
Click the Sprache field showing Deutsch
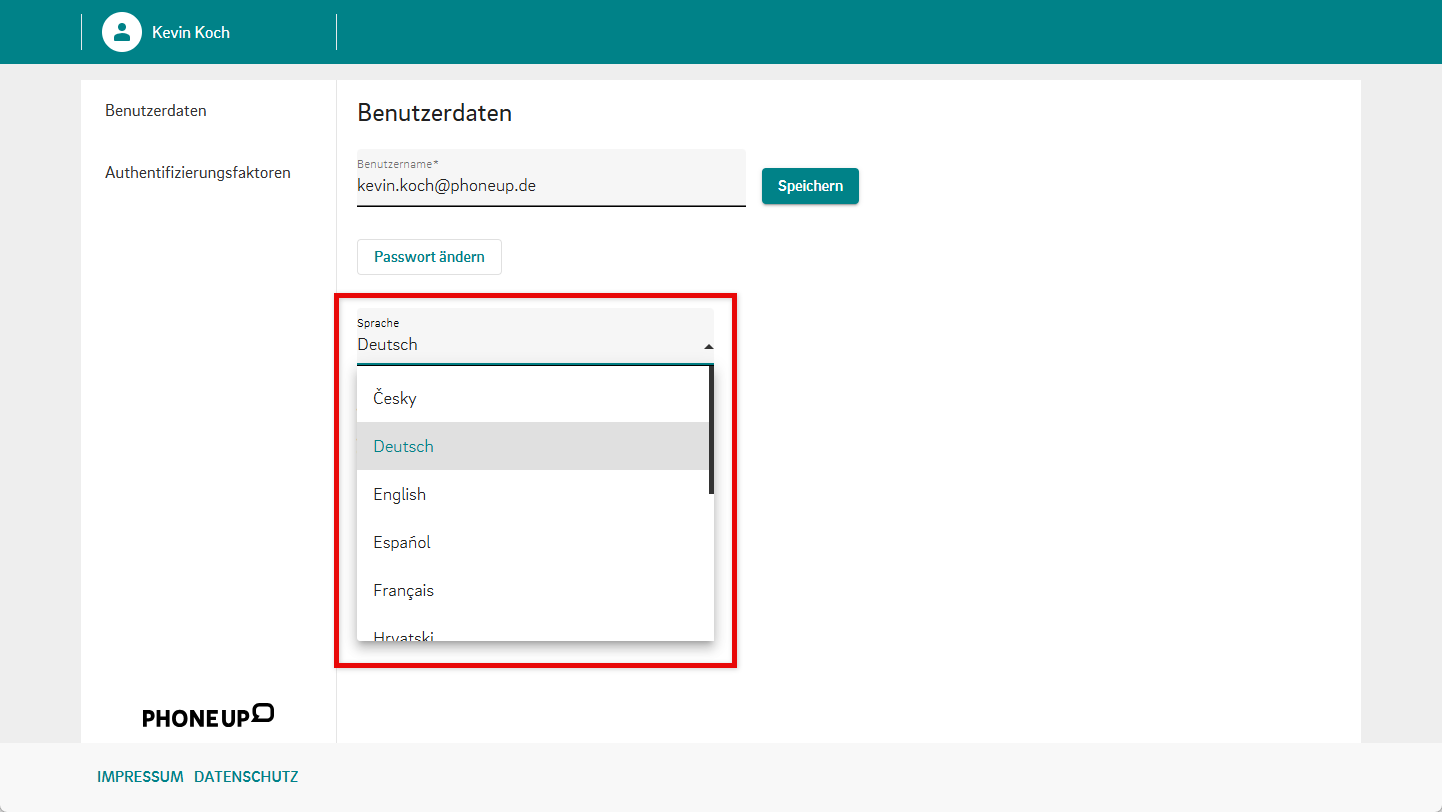point(520,344)
